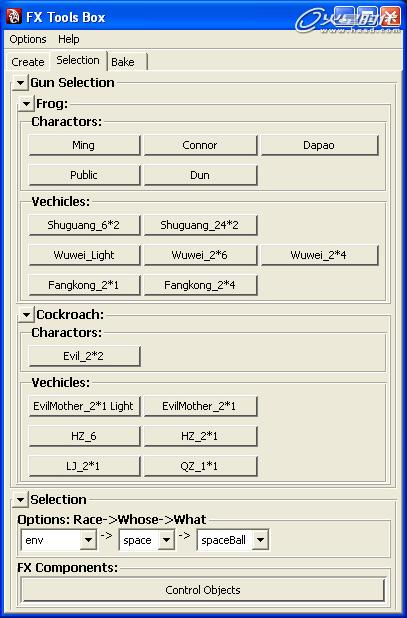Click the Dapao button

[x=319, y=145]
